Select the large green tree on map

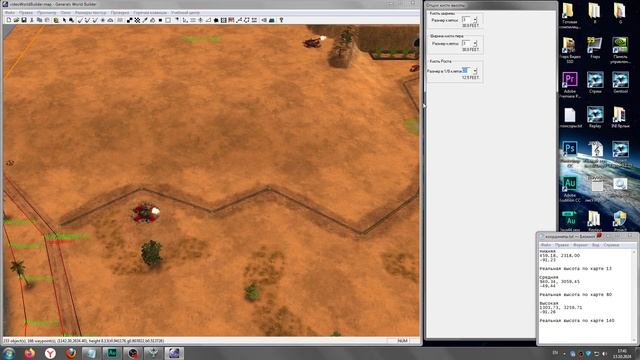pos(151,253)
